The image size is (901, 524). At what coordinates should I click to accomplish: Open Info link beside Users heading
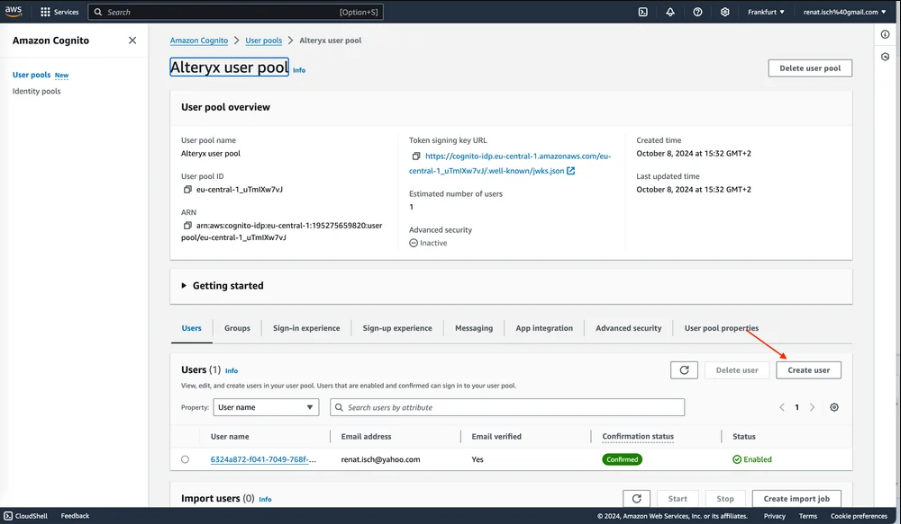click(x=232, y=371)
